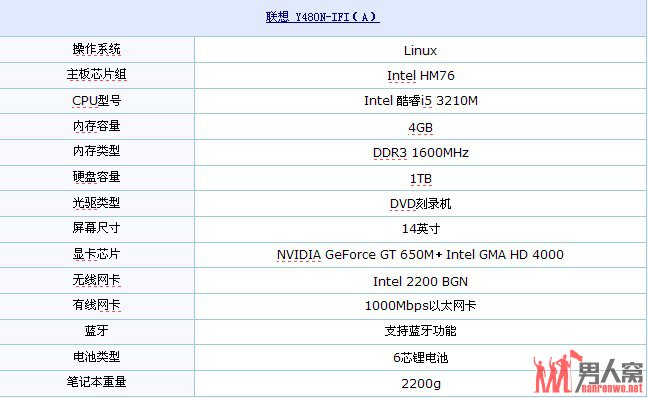The height and width of the screenshot is (398, 648).
Task: Click the 主板芯片组 label link
Action: pyautogui.click(x=96, y=74)
